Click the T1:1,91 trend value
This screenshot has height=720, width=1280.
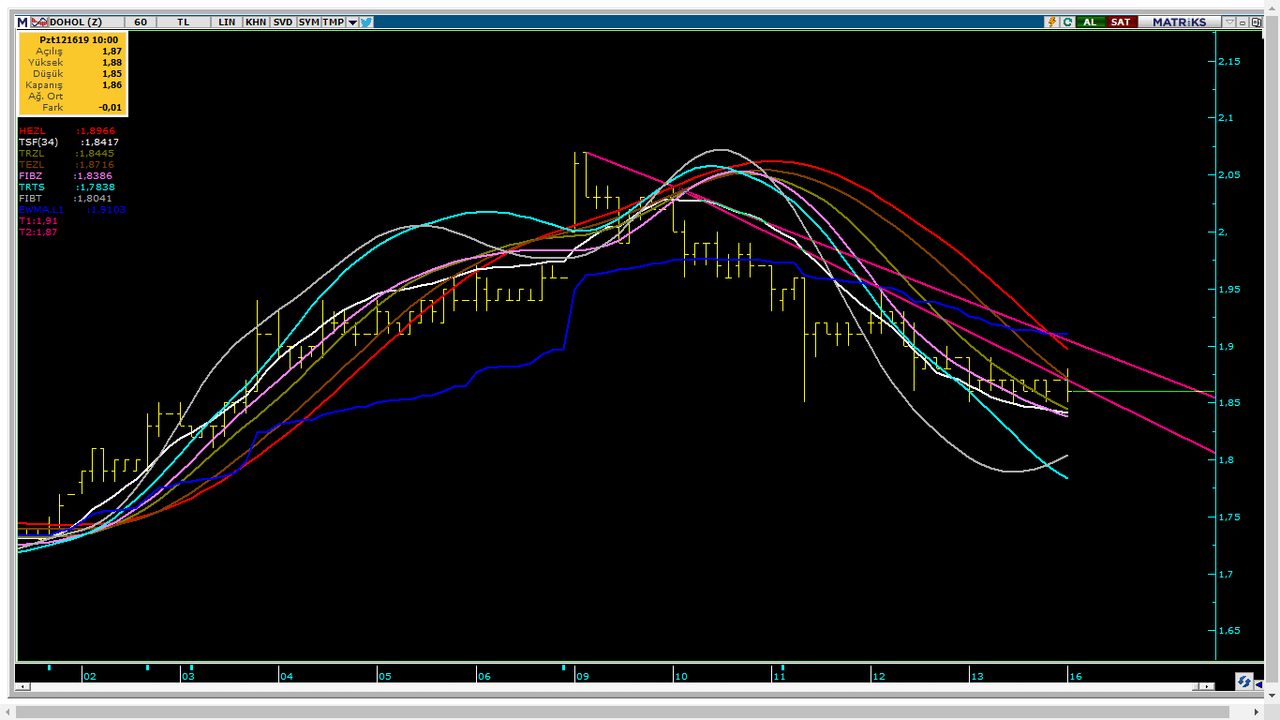(x=38, y=221)
